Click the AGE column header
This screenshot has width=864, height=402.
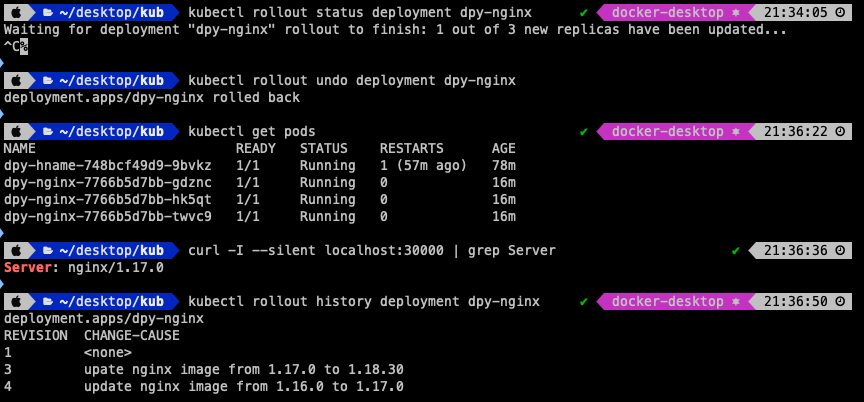(504, 148)
